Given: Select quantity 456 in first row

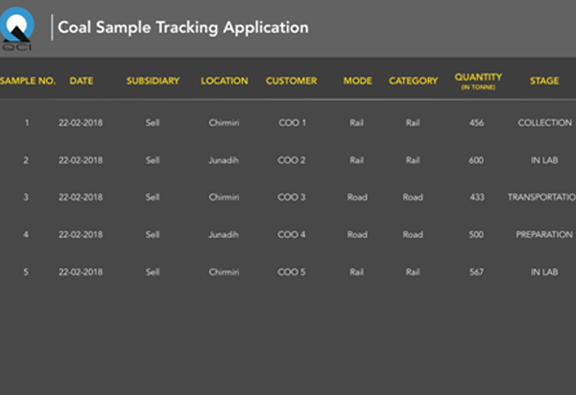Looking at the screenshot, I should (476, 123).
